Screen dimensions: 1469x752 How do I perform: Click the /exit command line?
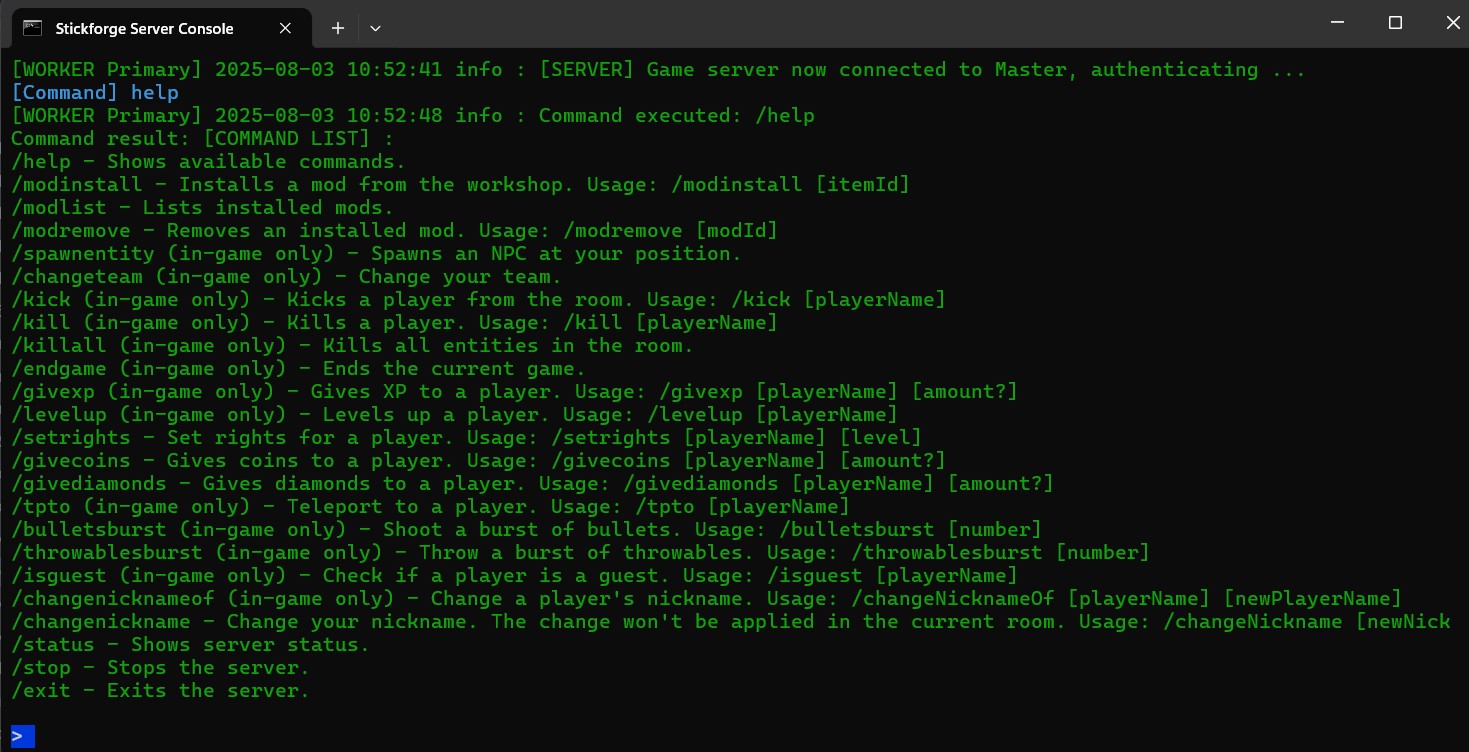[160, 691]
